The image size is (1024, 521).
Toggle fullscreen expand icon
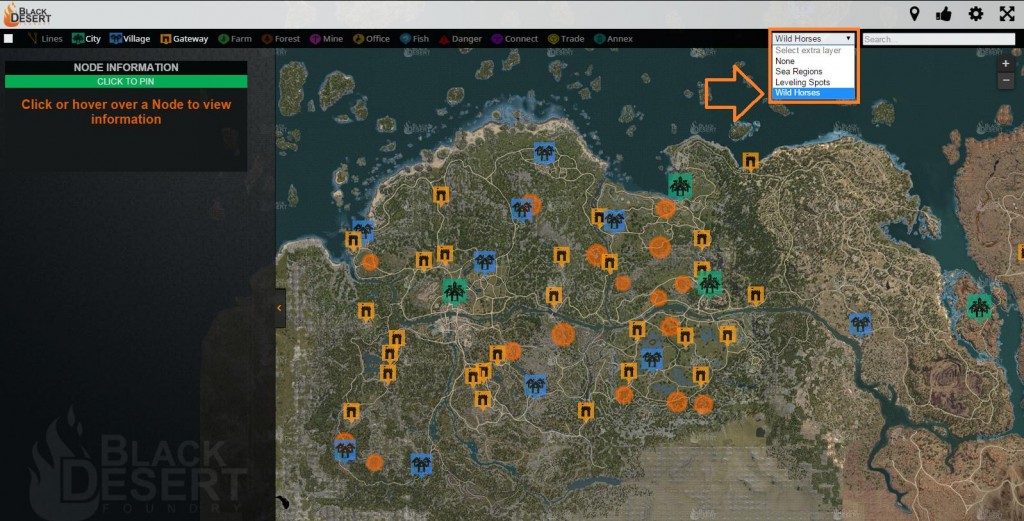[1007, 14]
